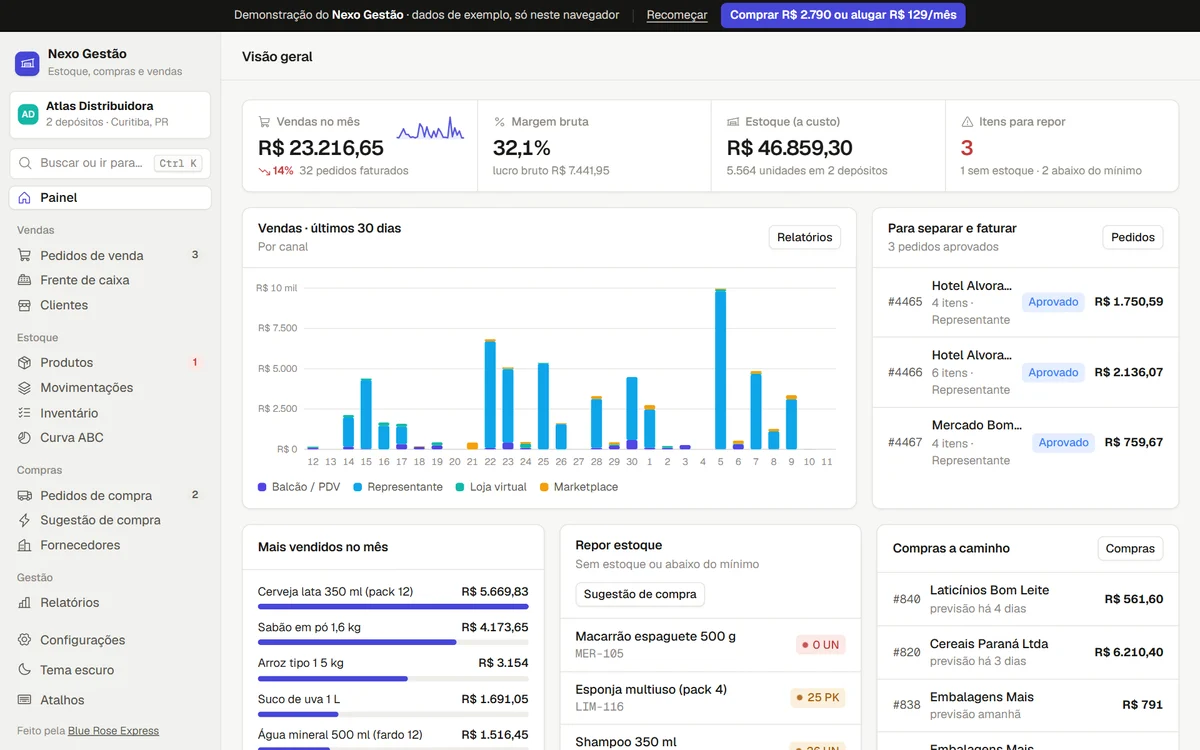The width and height of the screenshot is (1200, 750).
Task: Open purchase #838 Embalagens Mais
Action: click(x=1028, y=705)
